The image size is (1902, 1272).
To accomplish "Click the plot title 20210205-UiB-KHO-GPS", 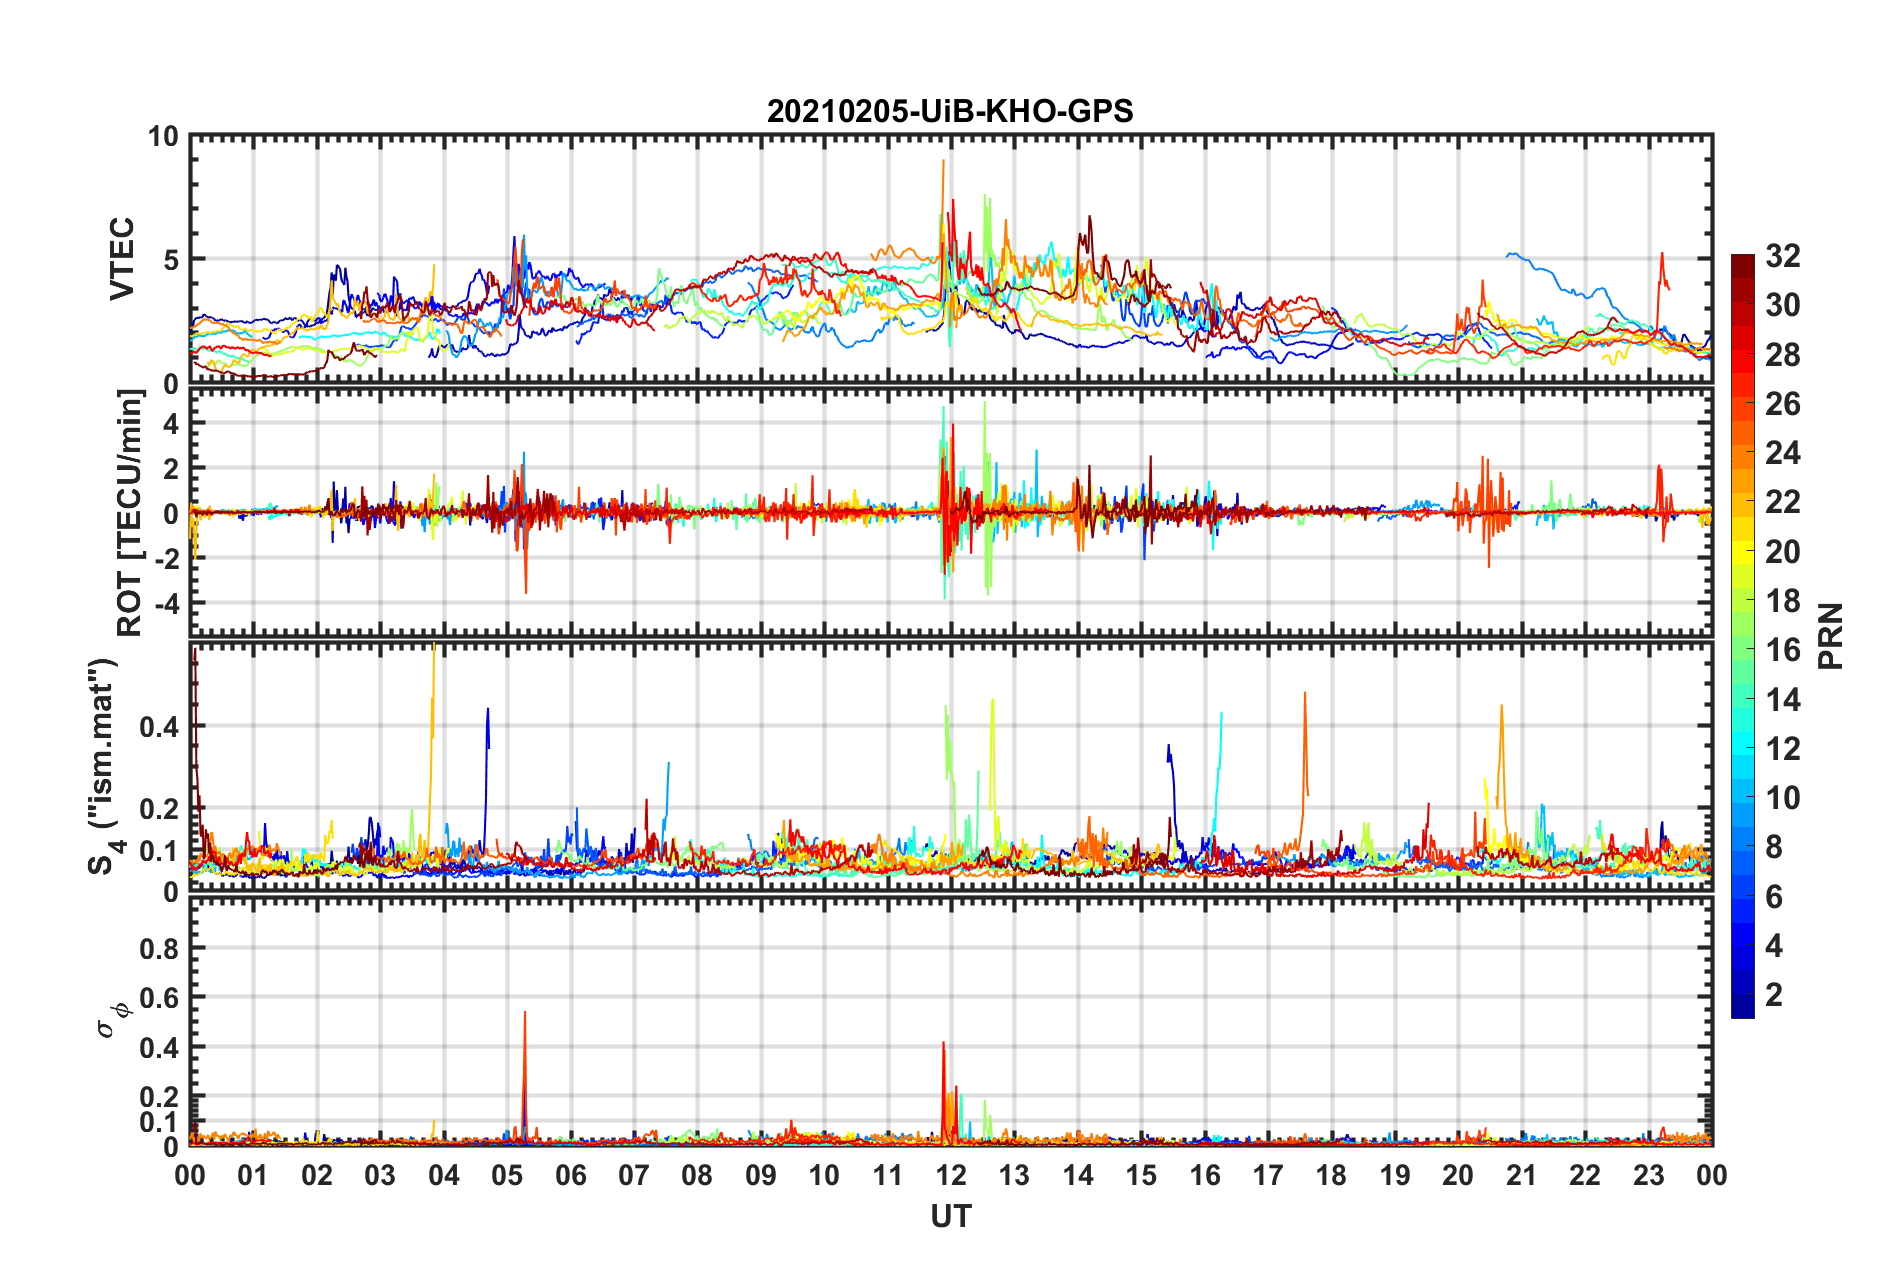I will tap(950, 111).
